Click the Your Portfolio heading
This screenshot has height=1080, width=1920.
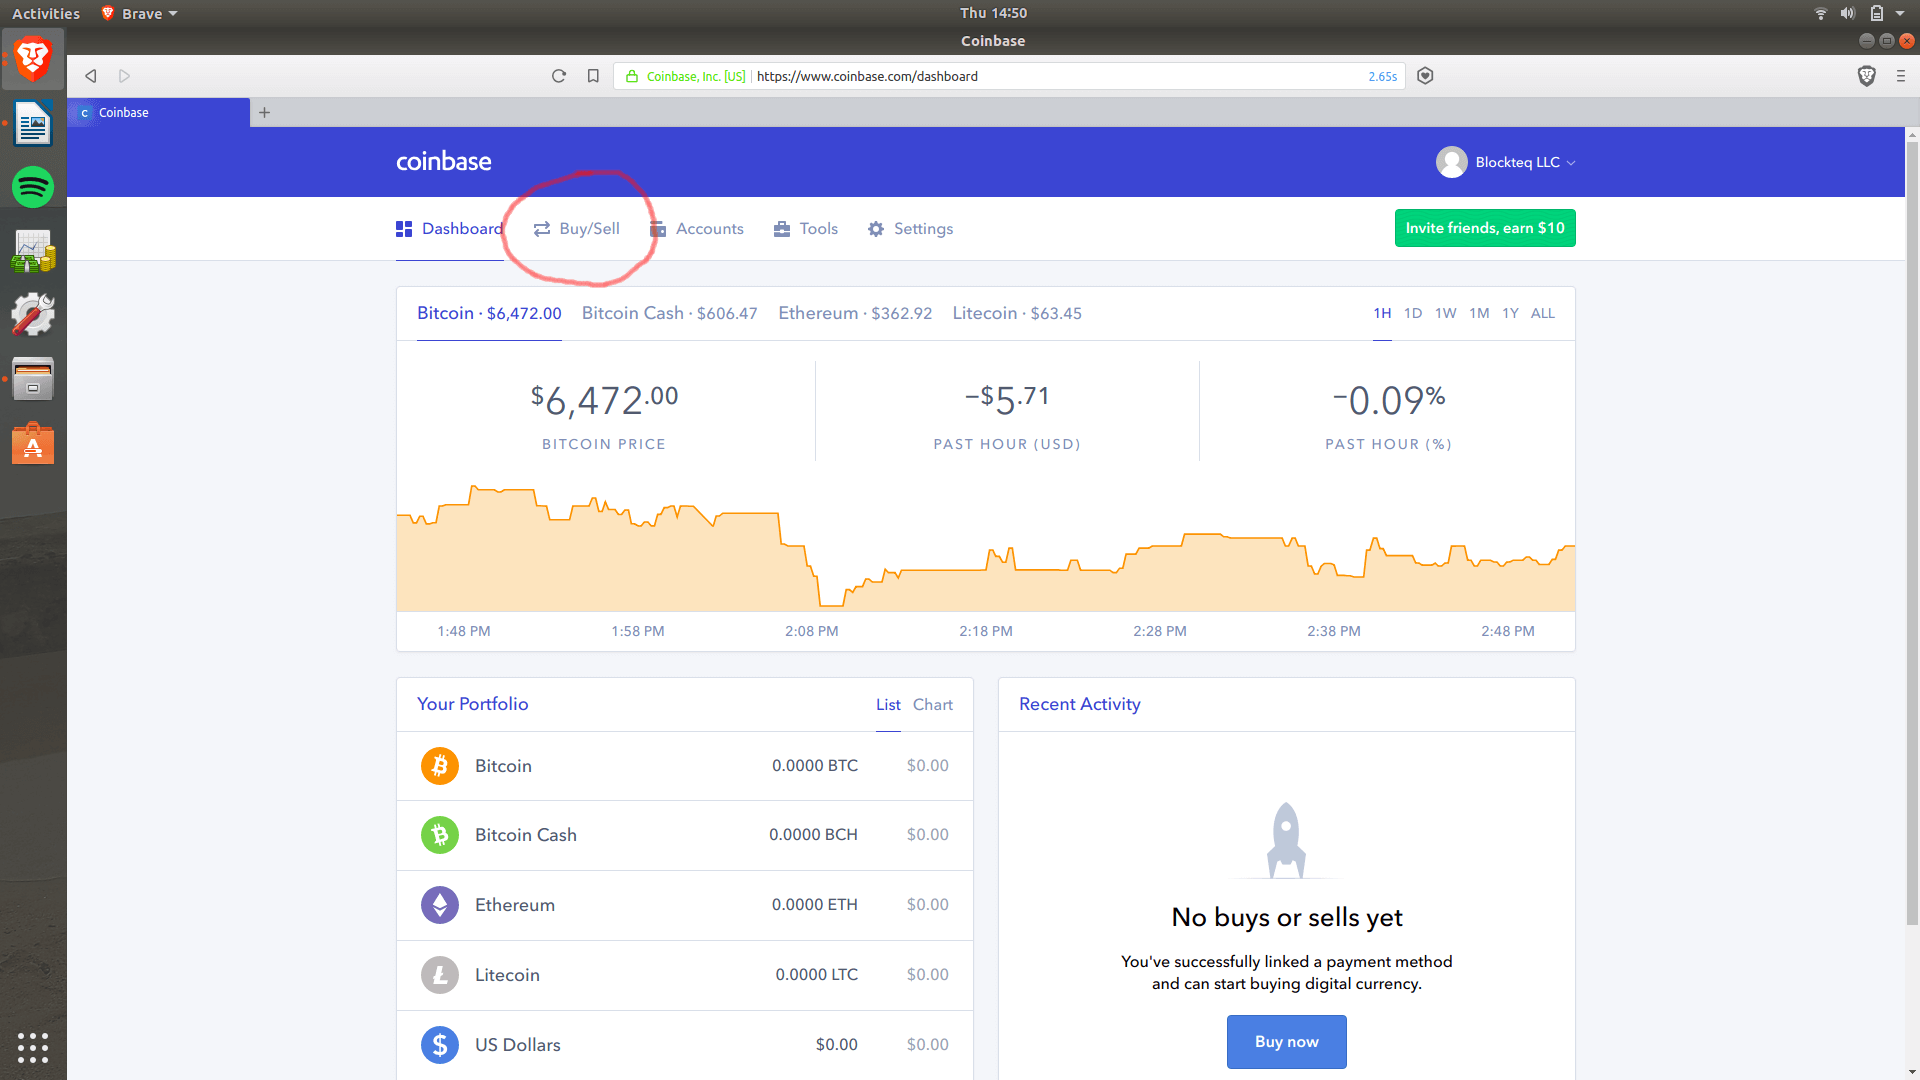pos(472,704)
